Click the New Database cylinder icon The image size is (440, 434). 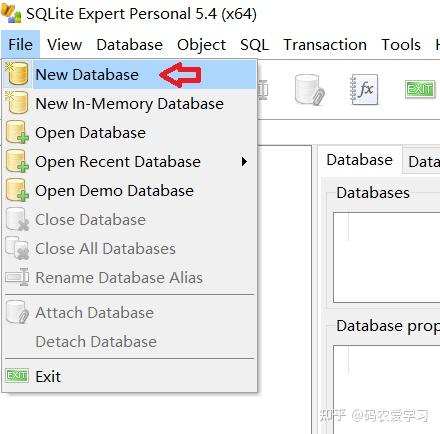coord(17,74)
